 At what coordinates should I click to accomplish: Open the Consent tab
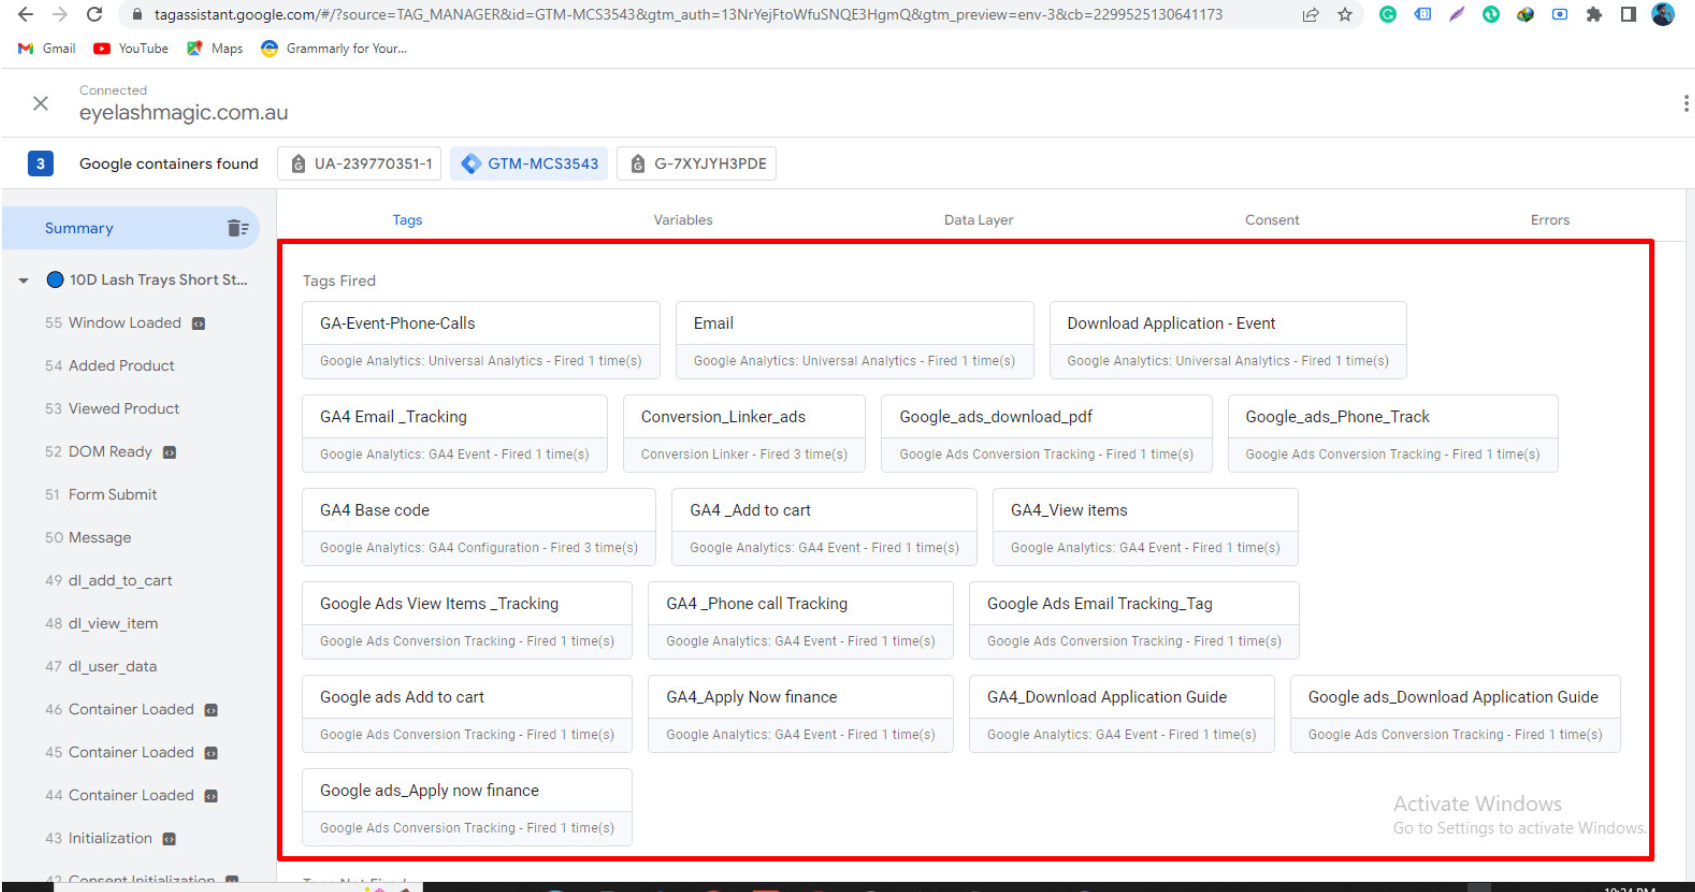(x=1271, y=220)
